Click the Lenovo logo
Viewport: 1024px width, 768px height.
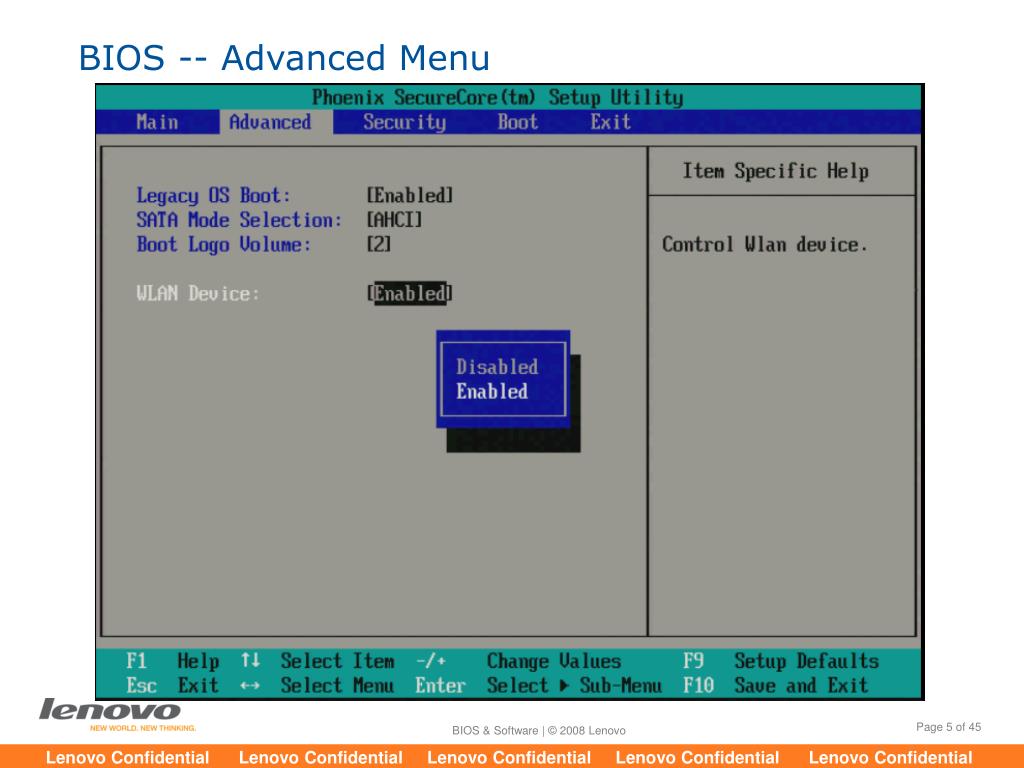[110, 709]
